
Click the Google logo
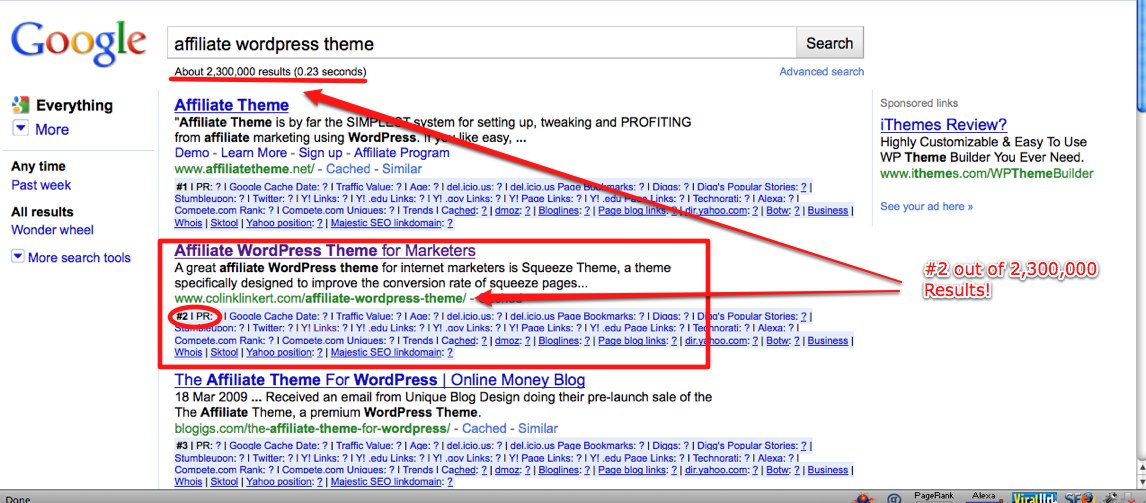click(x=78, y=44)
